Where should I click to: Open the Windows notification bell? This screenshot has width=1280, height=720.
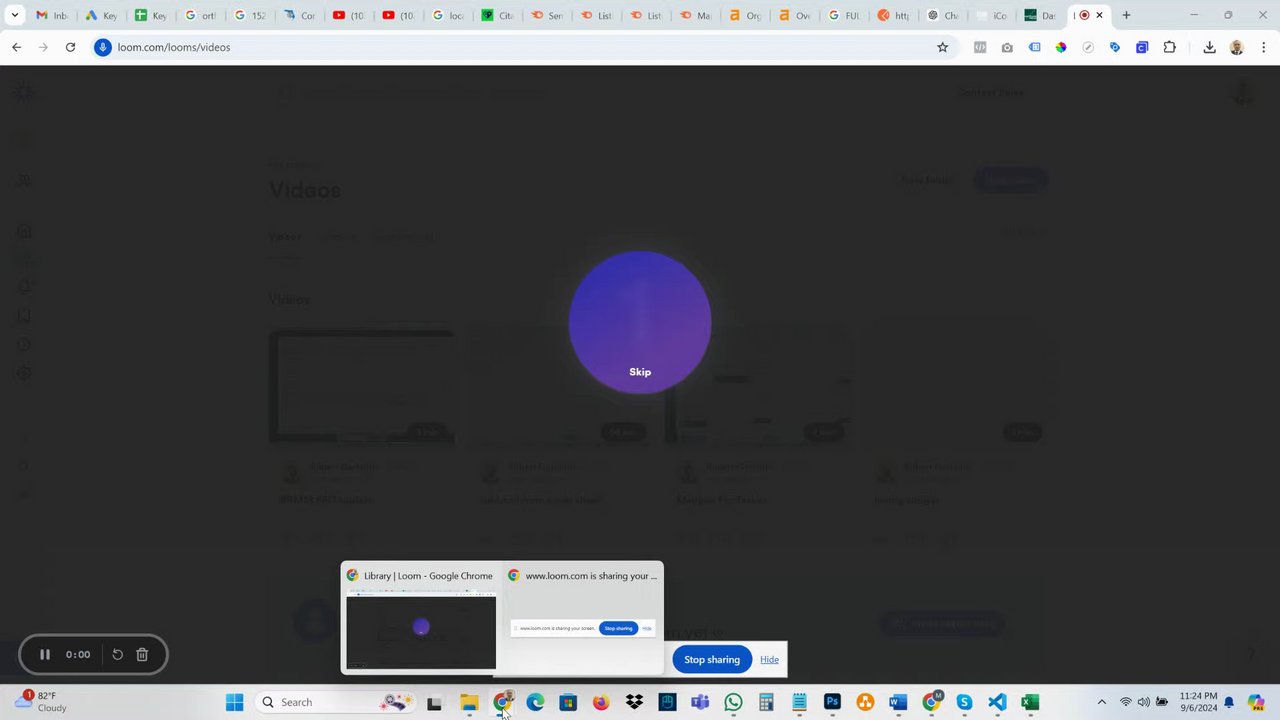tap(1229, 702)
